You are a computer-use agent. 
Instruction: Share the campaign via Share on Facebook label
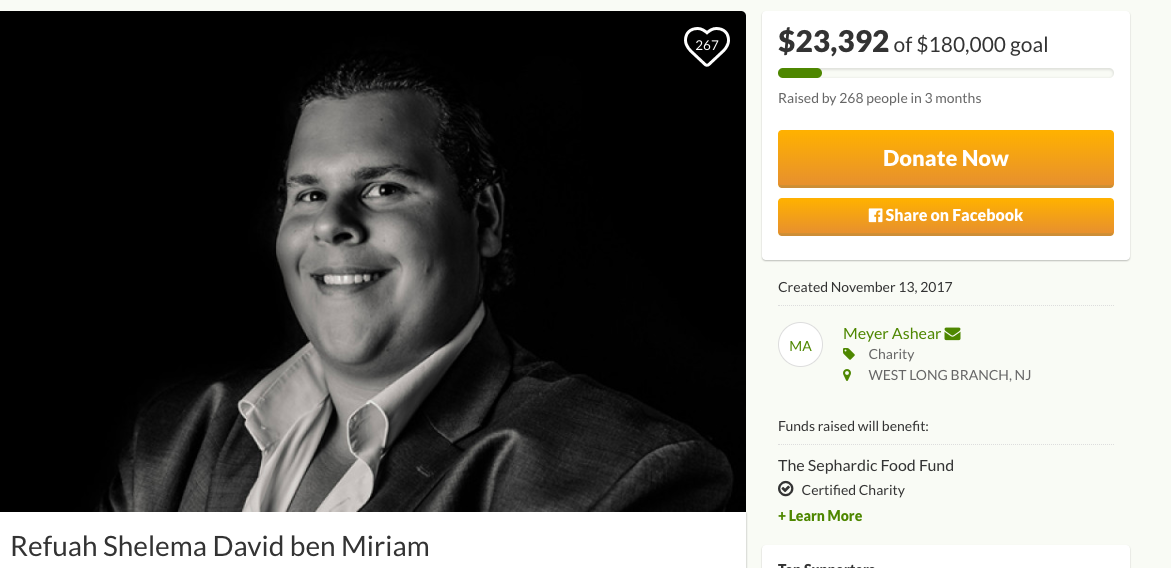coord(954,216)
